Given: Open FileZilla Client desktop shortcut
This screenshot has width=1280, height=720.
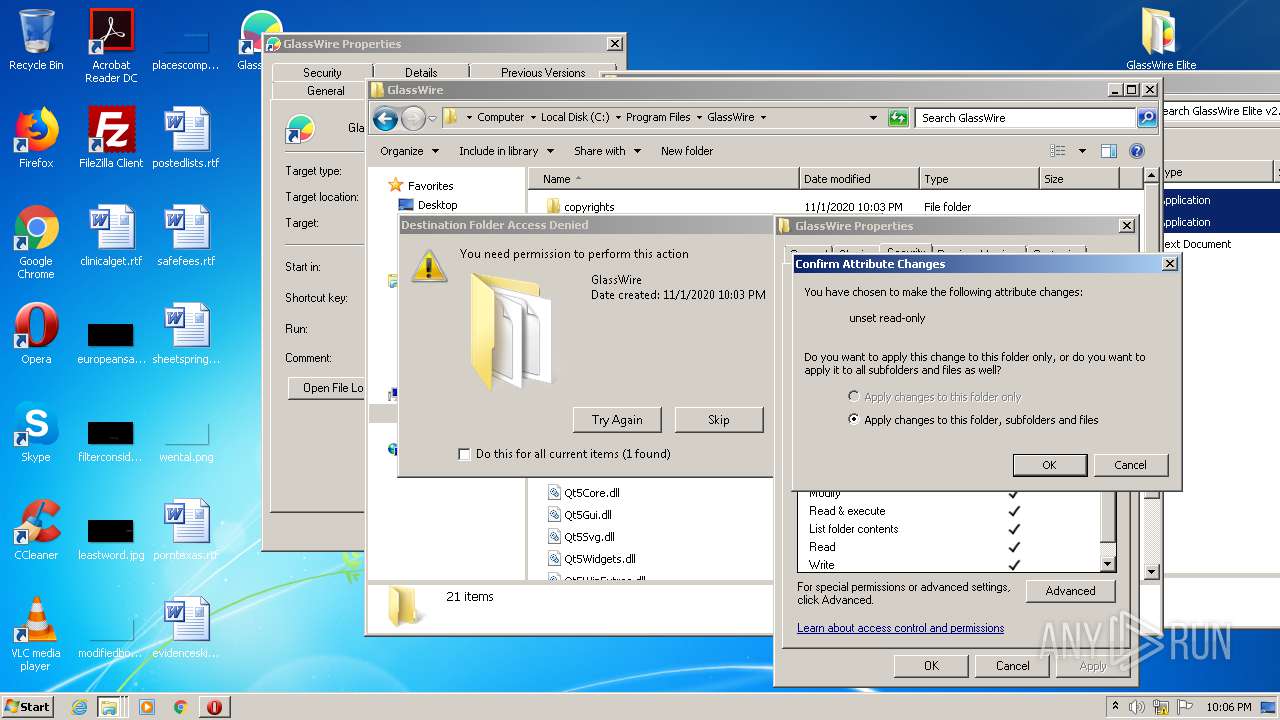Looking at the screenshot, I should coord(111,138).
